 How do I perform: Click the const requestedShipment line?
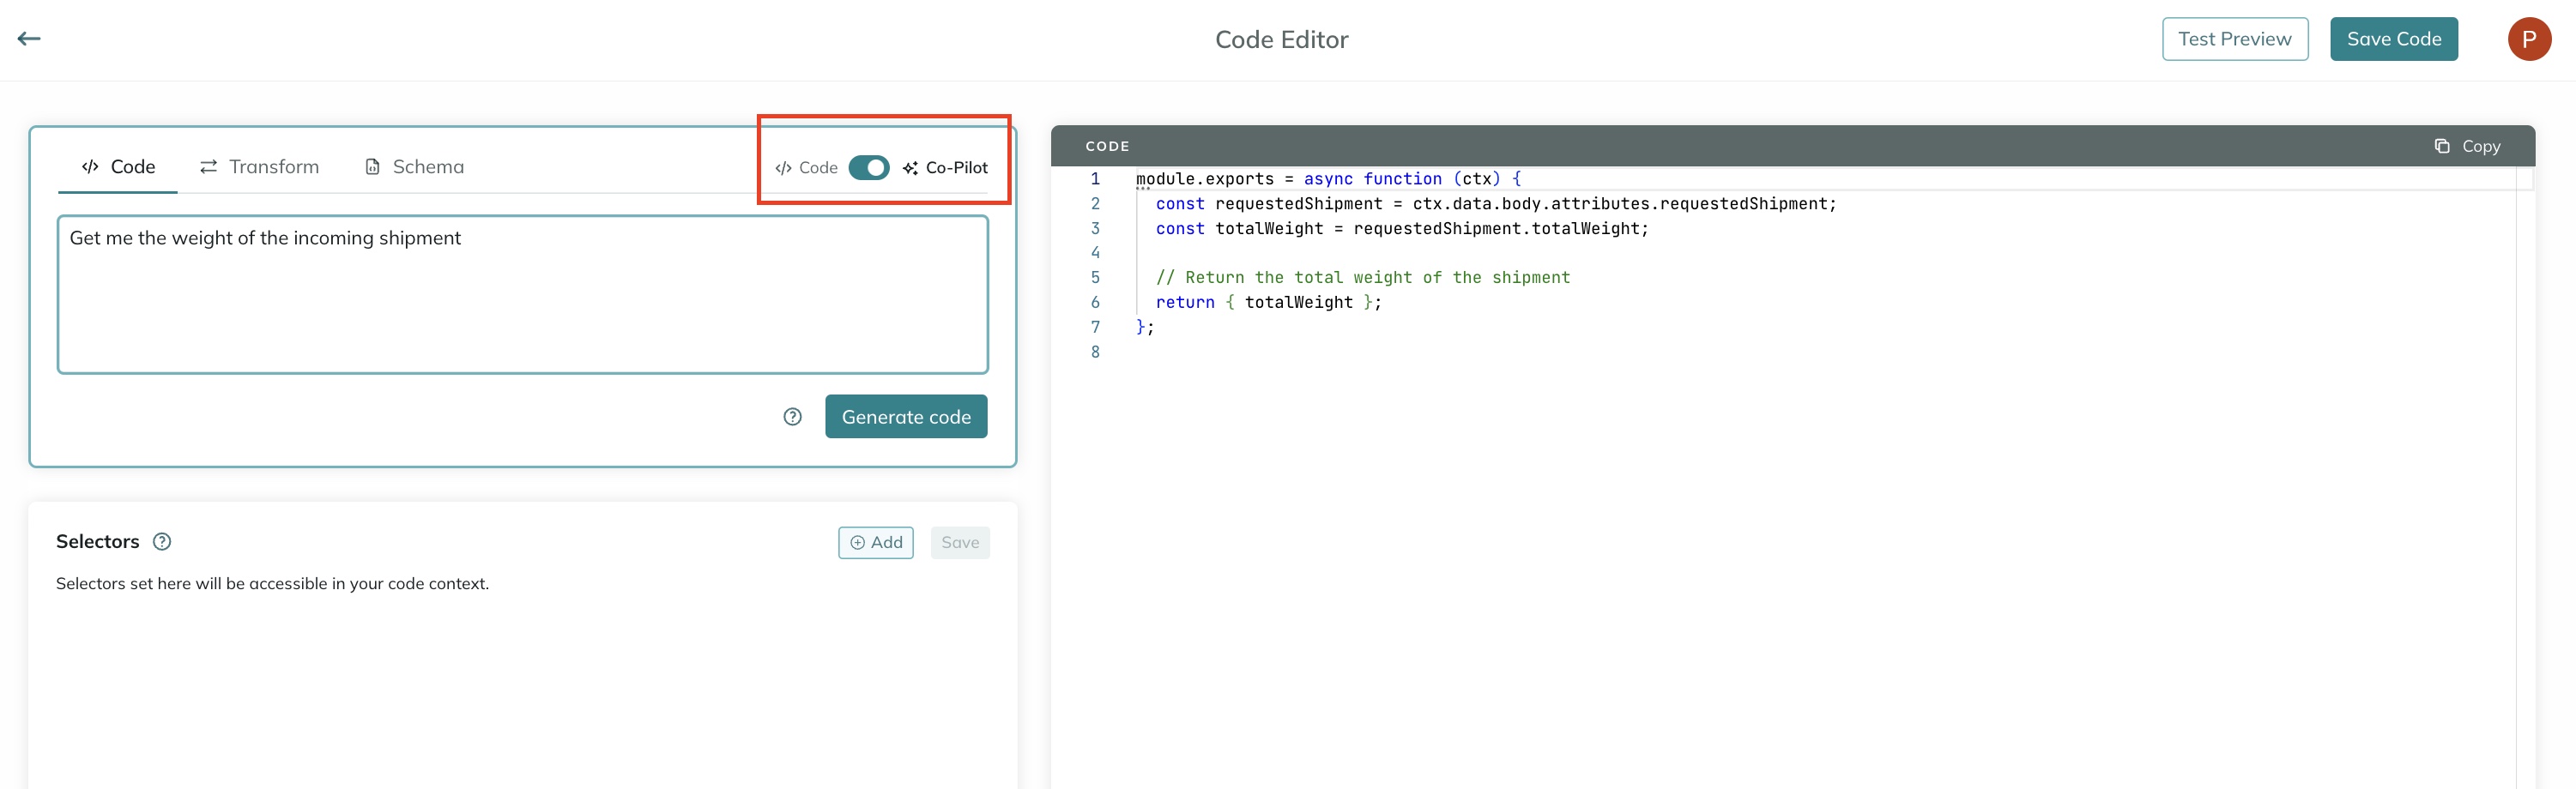tap(1496, 204)
